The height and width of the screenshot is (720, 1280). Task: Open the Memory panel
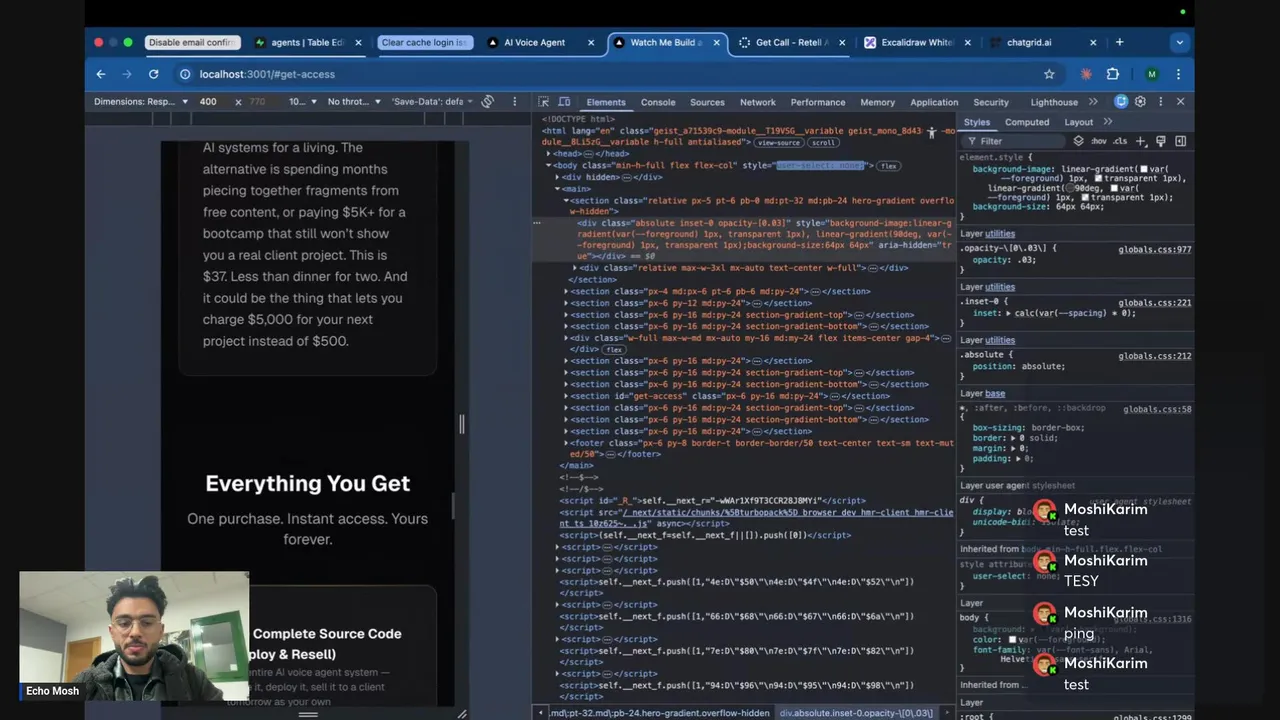pos(878,102)
